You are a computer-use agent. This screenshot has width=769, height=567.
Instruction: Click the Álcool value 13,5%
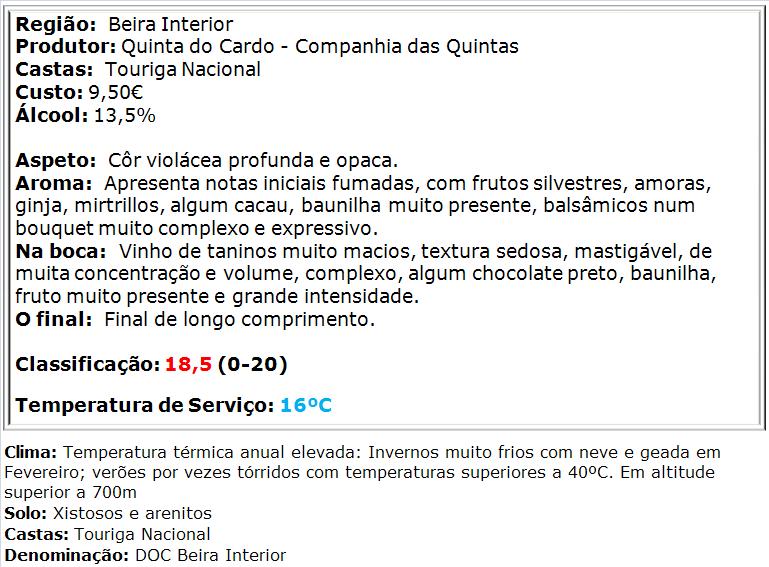tap(125, 116)
